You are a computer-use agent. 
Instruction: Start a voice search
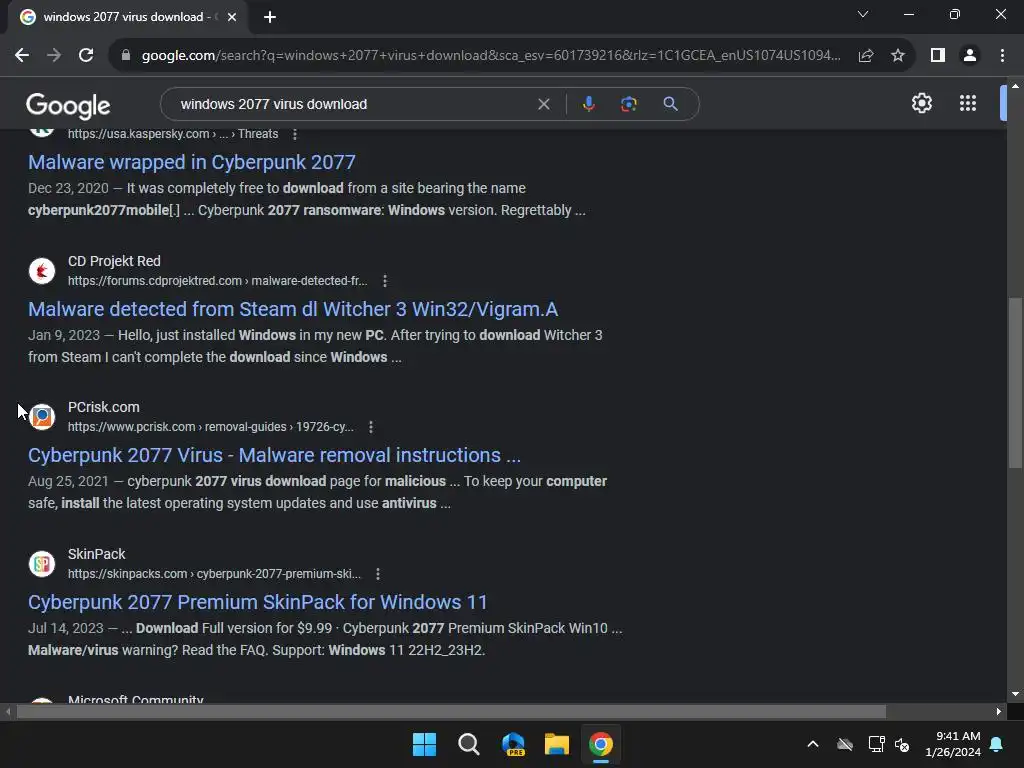click(588, 104)
